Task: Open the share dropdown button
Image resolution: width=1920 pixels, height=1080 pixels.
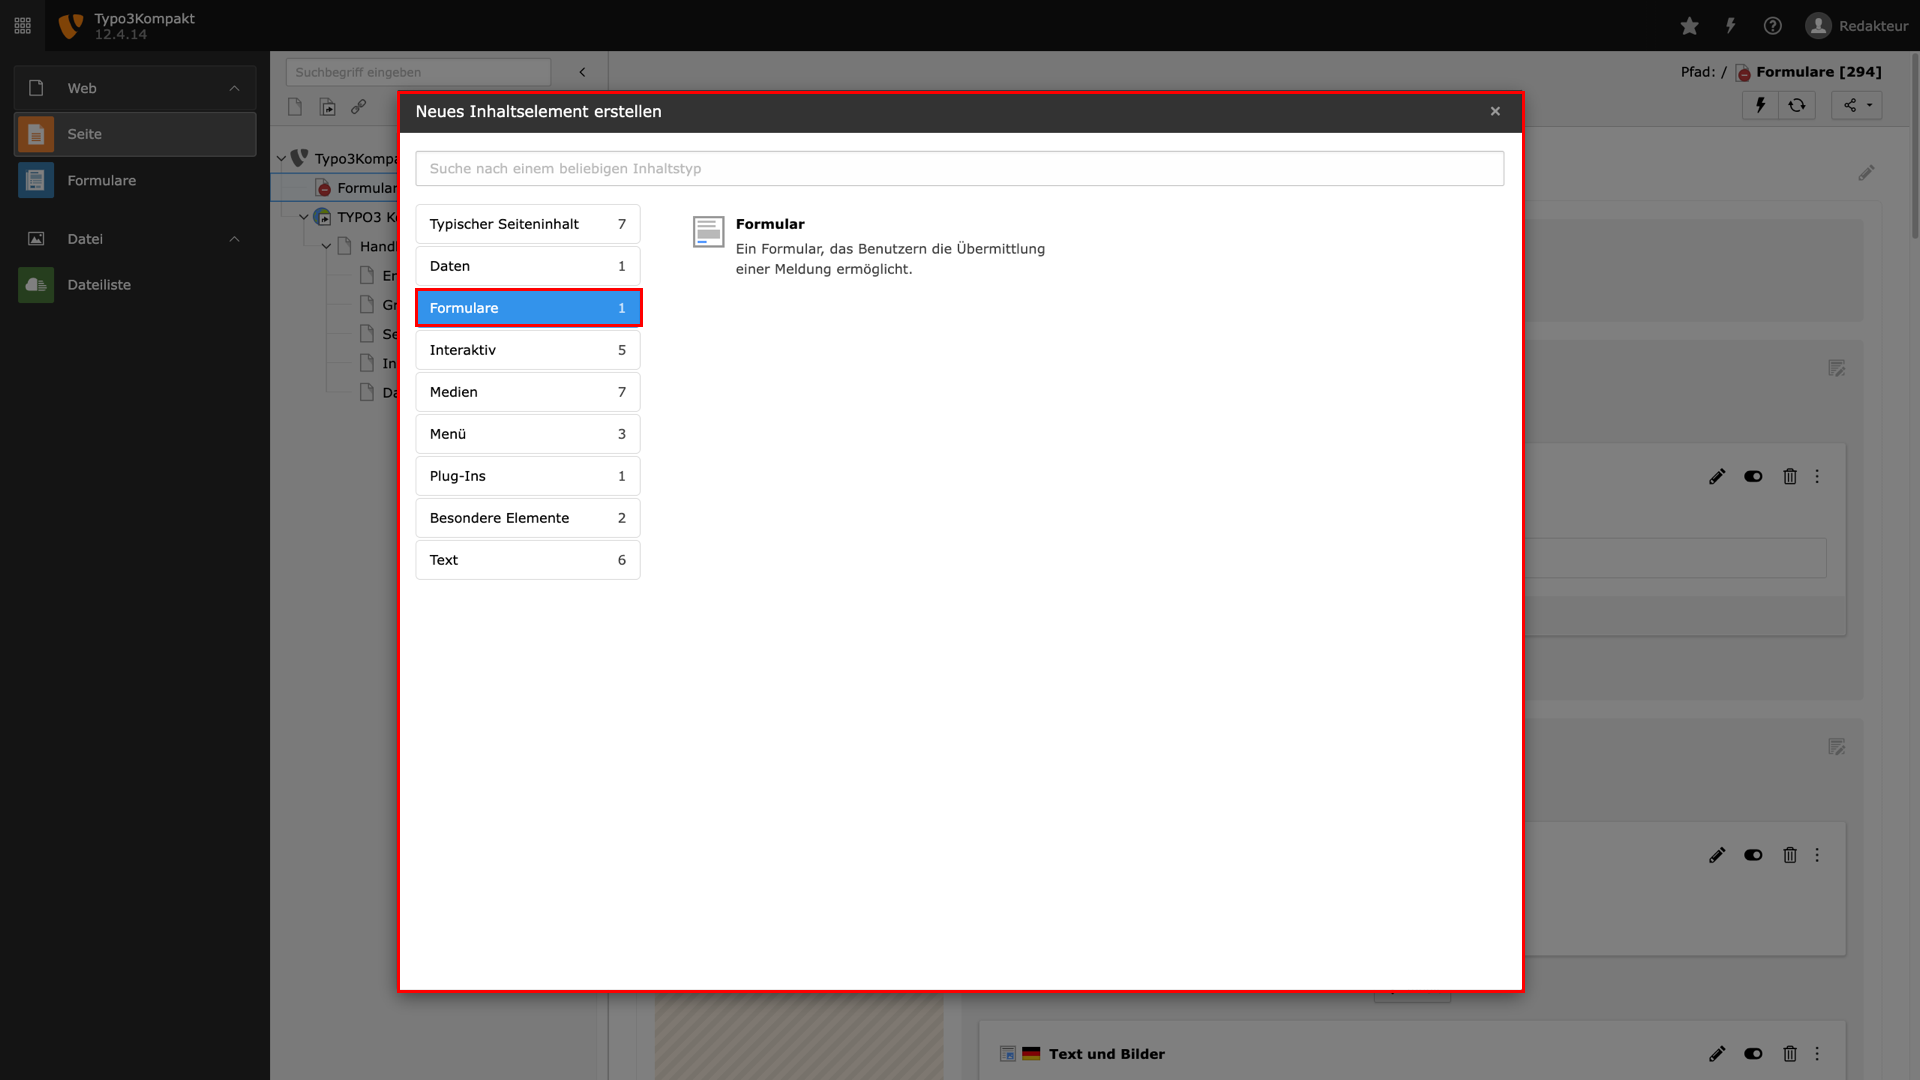Action: (x=1857, y=105)
